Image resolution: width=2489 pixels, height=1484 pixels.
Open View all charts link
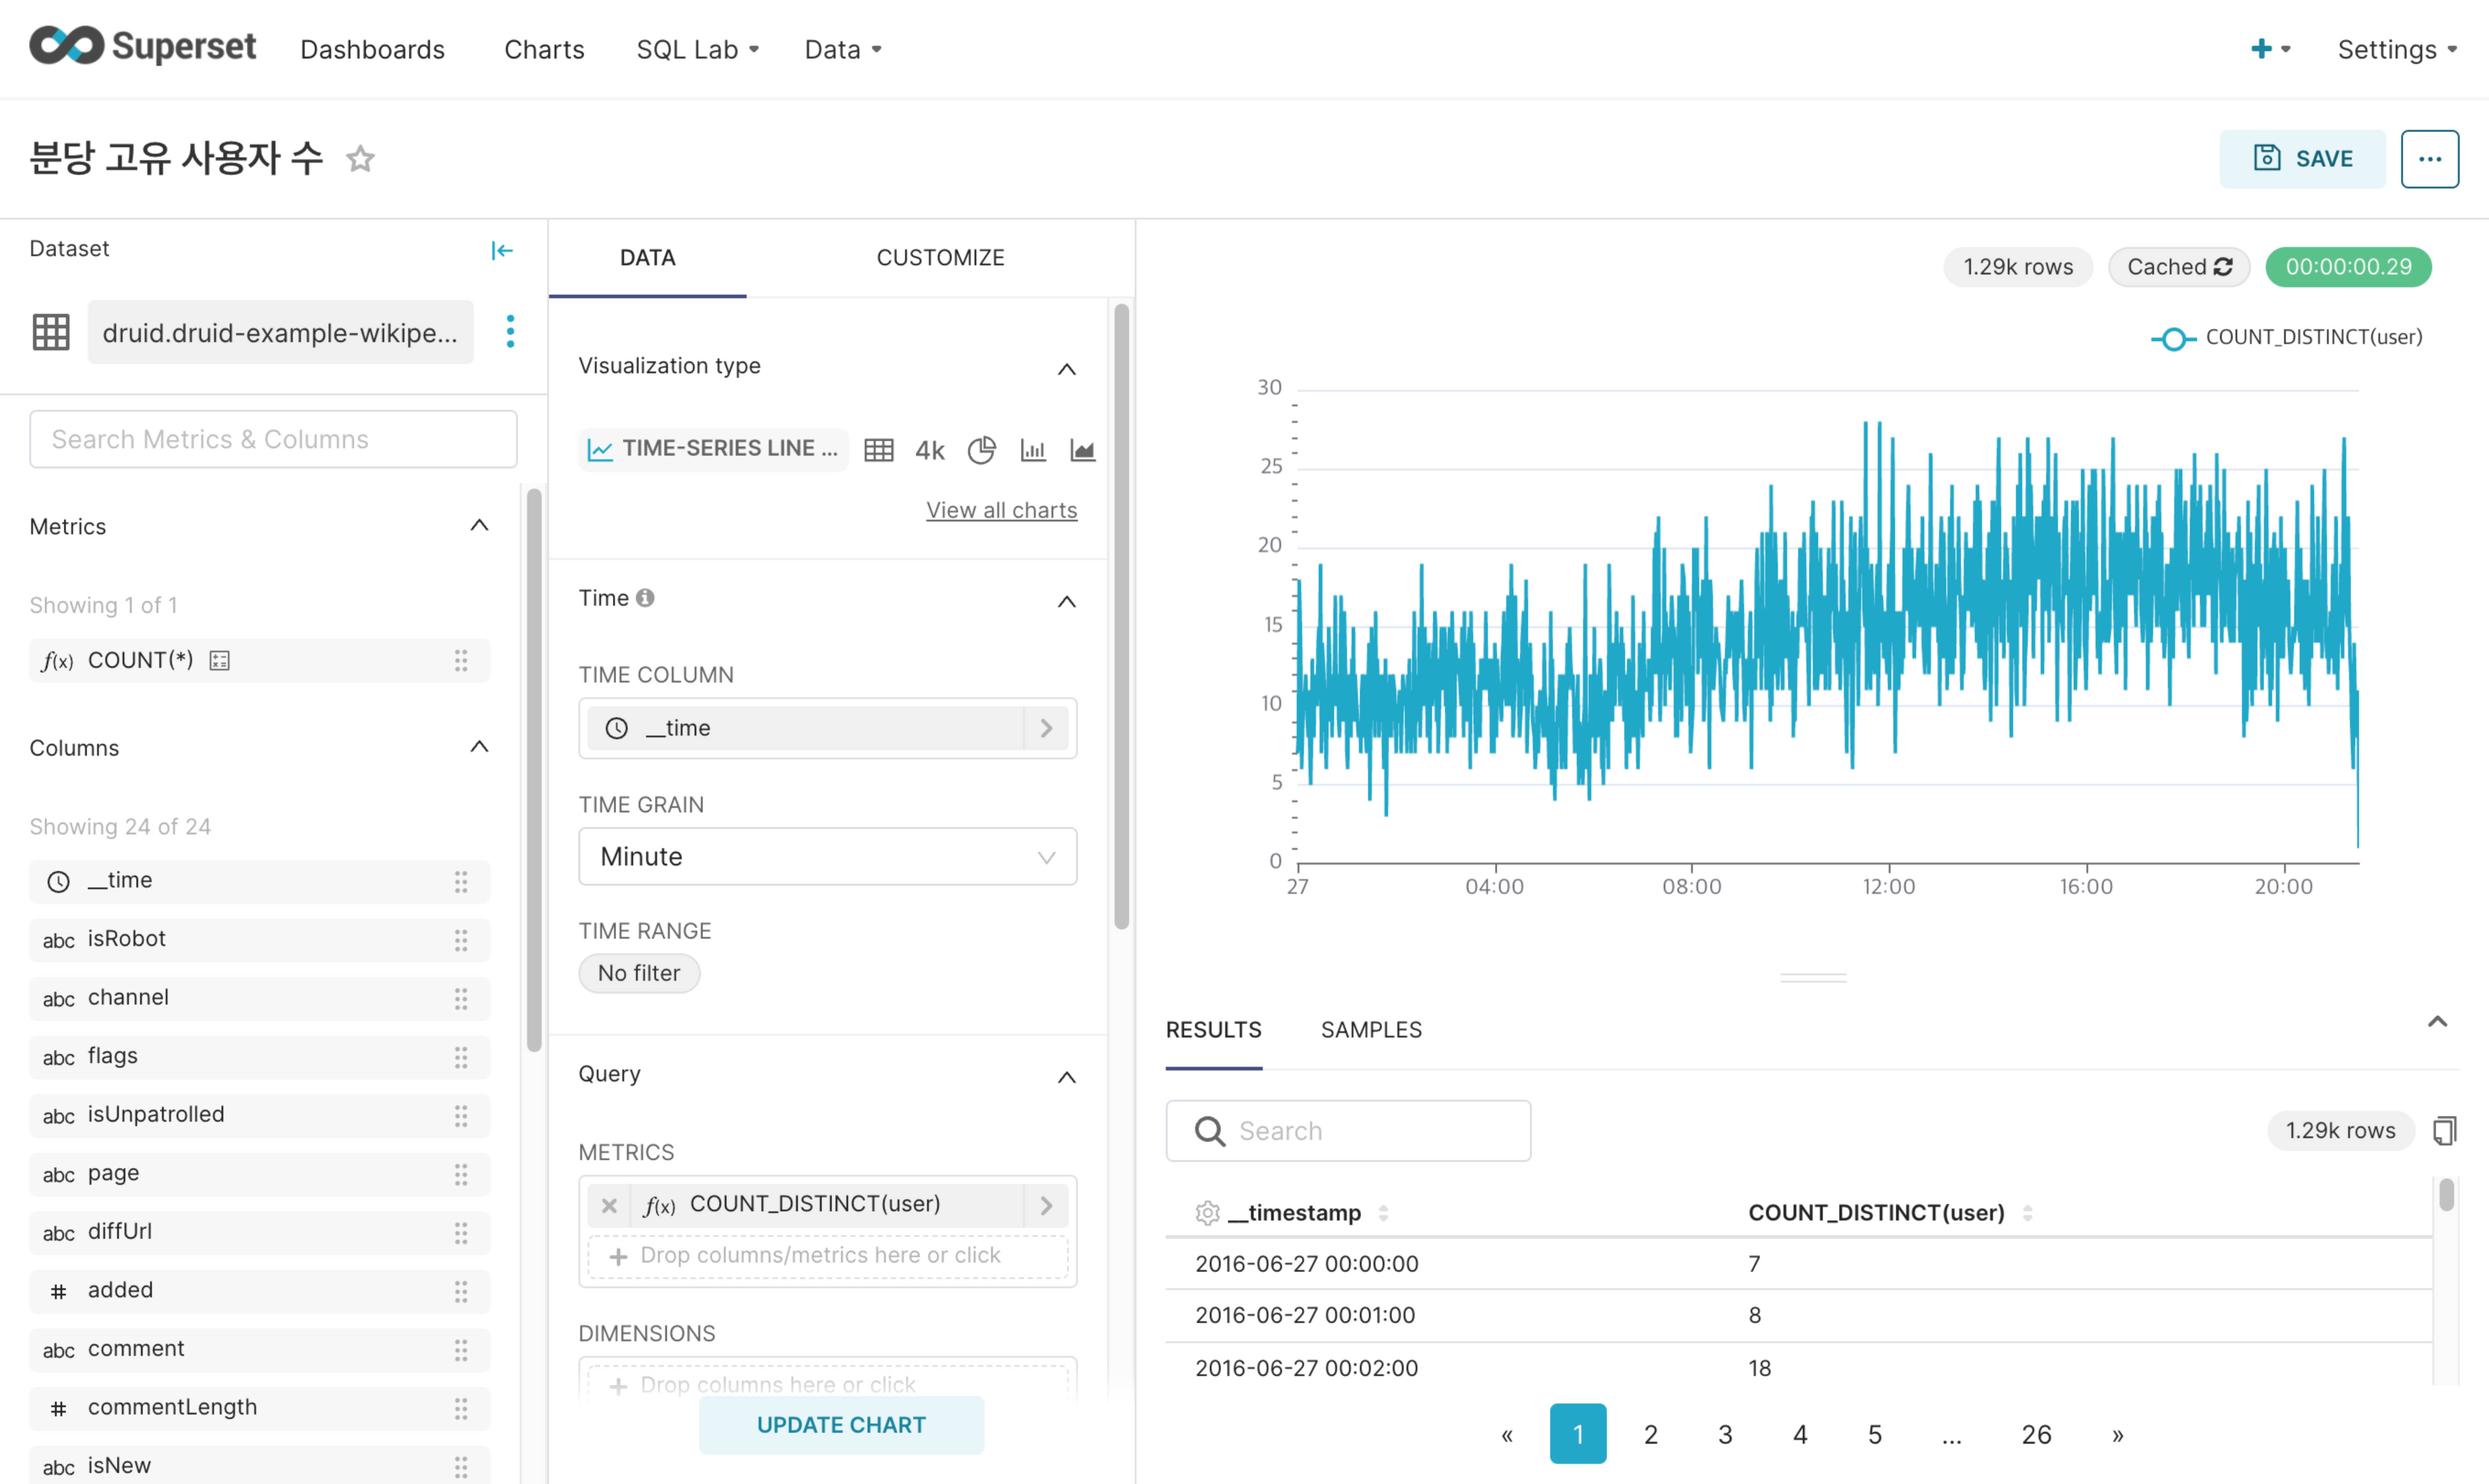(x=1001, y=510)
